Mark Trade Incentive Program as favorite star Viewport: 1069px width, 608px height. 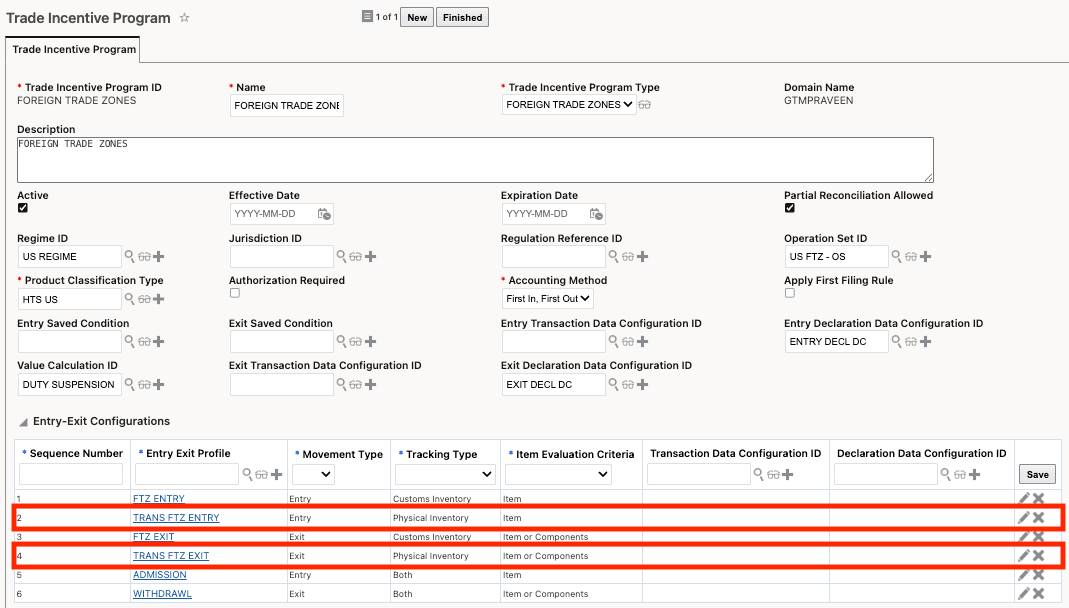tap(184, 18)
